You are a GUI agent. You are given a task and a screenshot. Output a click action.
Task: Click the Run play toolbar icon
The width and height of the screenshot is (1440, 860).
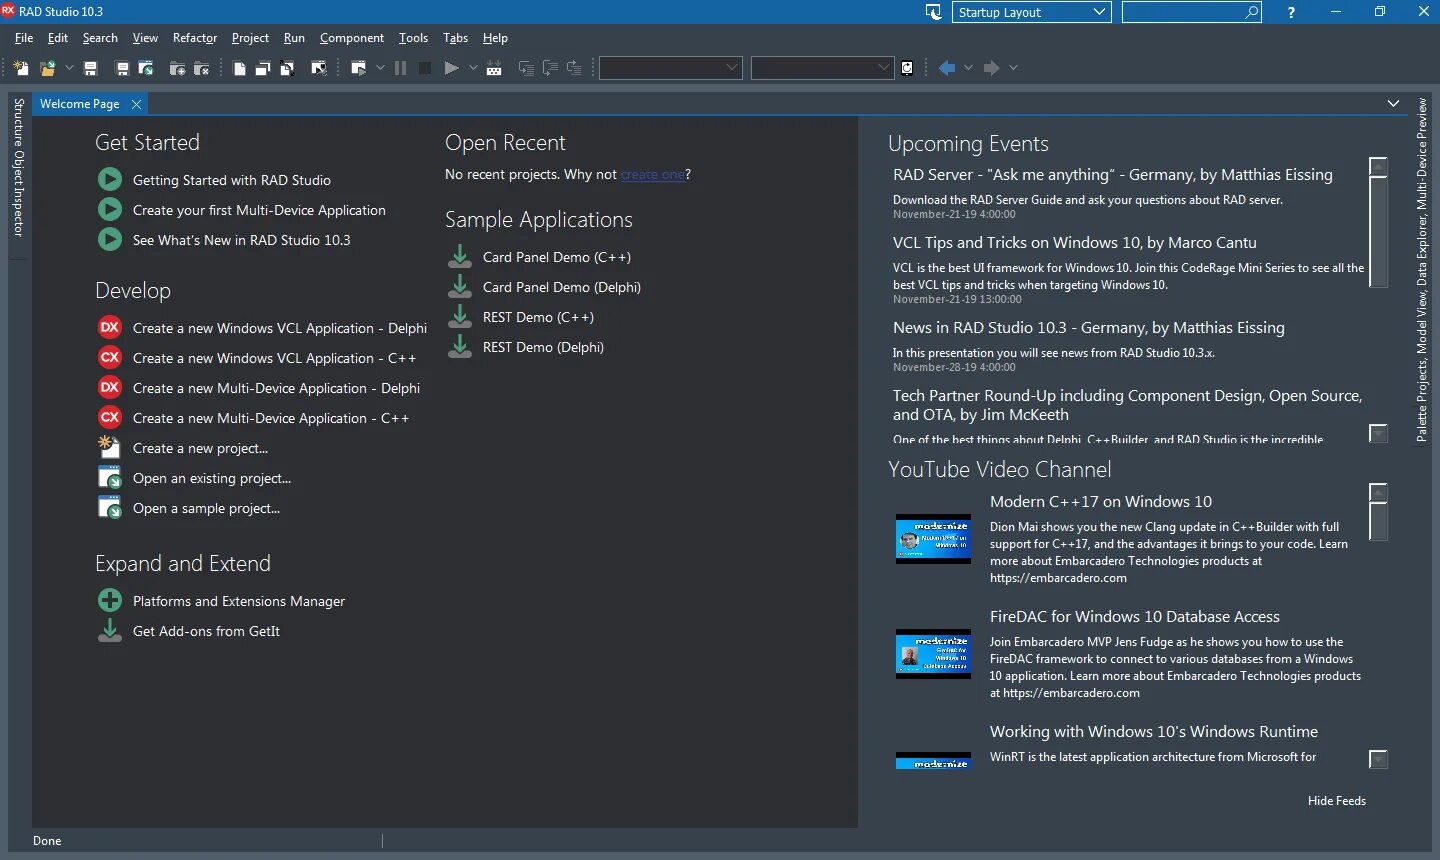coord(451,68)
